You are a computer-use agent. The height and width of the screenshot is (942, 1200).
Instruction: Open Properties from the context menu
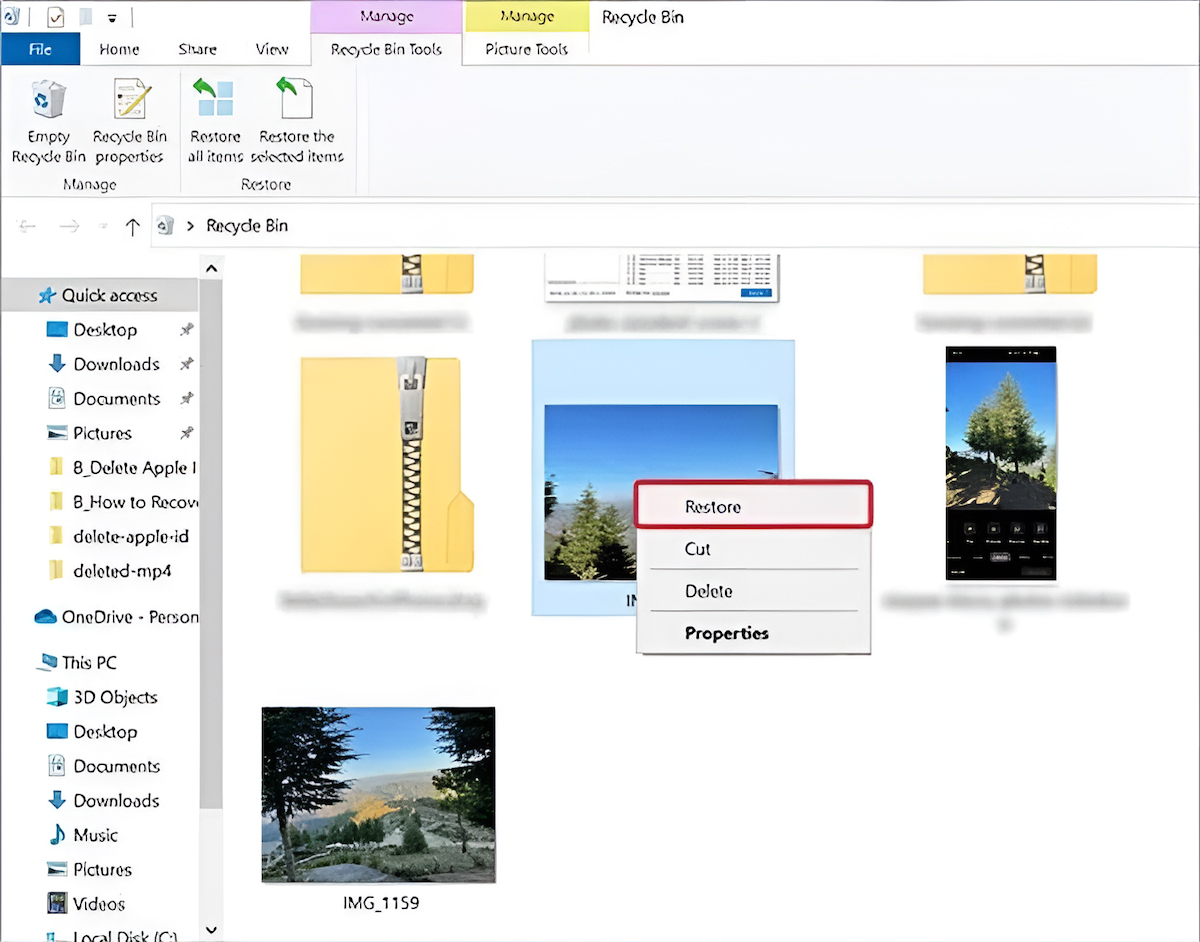(x=726, y=633)
